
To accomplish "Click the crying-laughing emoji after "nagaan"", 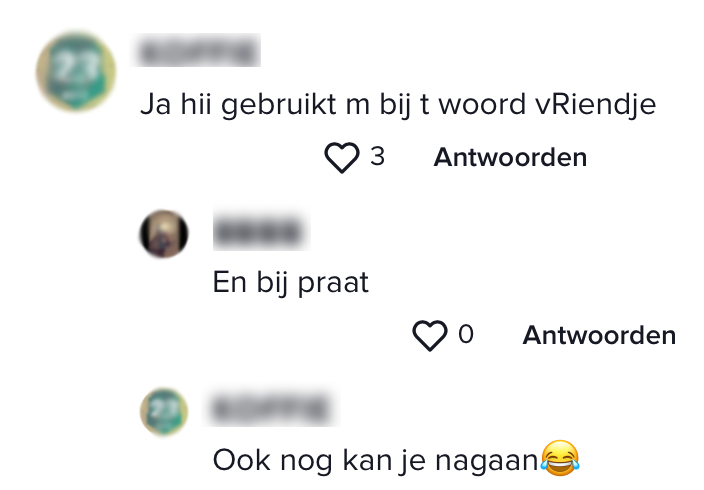I will [x=560, y=459].
